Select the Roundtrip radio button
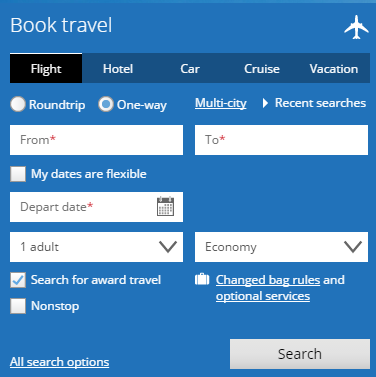The image size is (376, 377). tap(18, 104)
